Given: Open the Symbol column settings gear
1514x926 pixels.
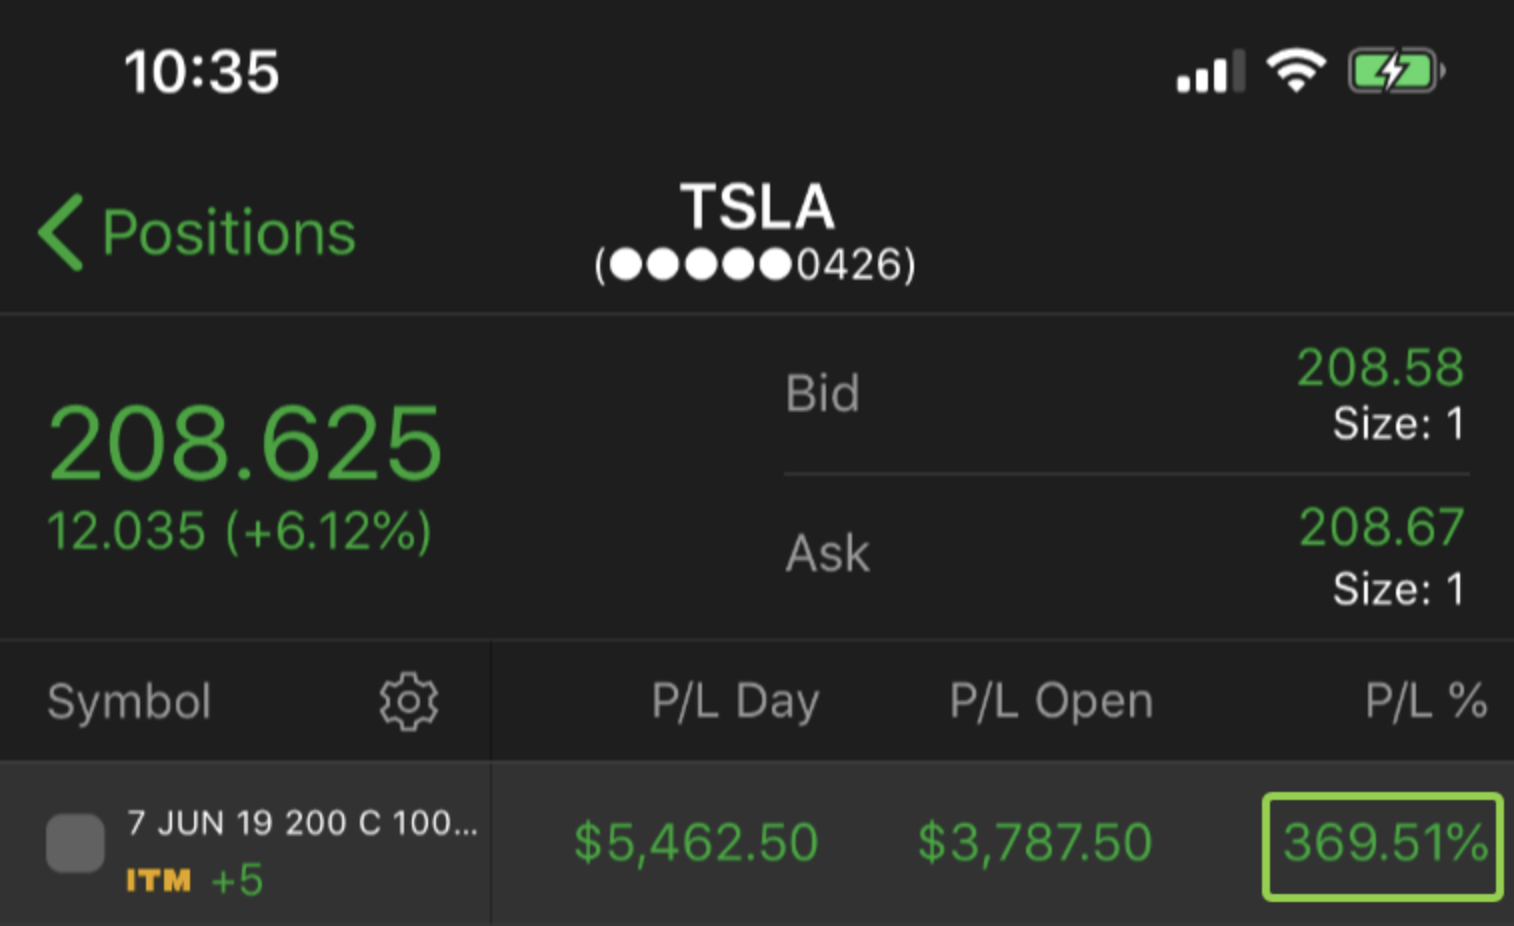Looking at the screenshot, I should [x=408, y=702].
